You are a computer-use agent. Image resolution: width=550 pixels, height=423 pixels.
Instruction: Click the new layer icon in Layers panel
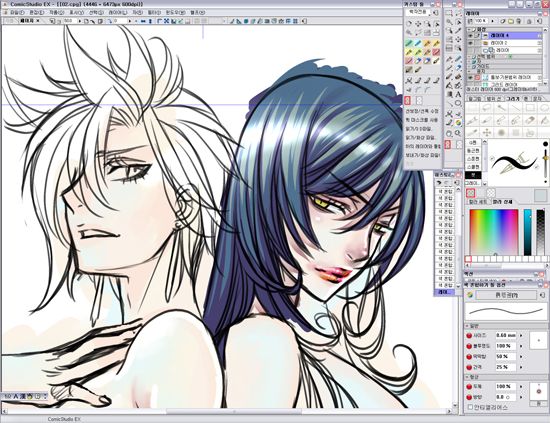(x=503, y=21)
